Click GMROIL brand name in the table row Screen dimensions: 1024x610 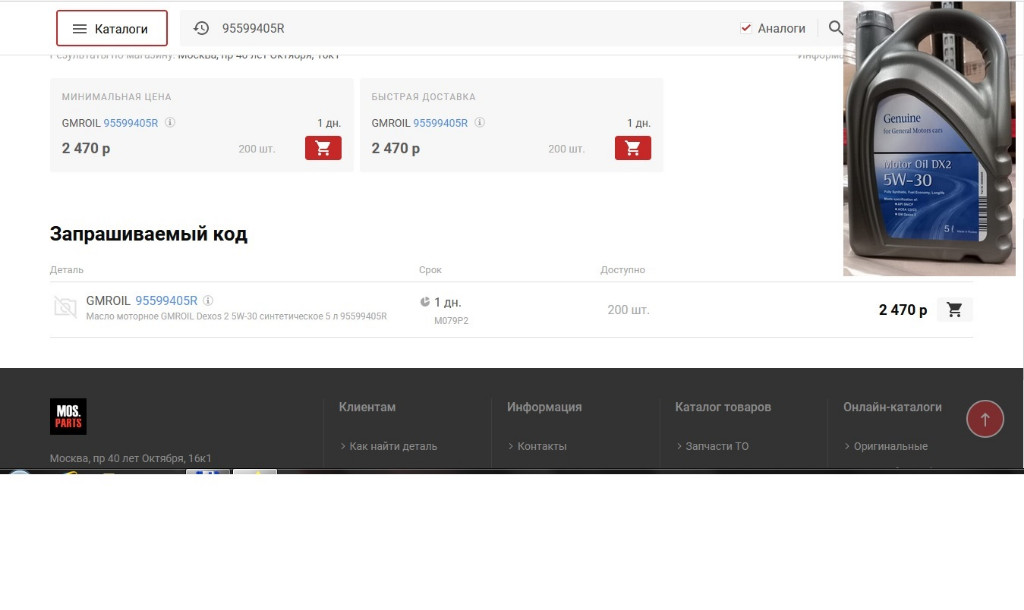(108, 300)
